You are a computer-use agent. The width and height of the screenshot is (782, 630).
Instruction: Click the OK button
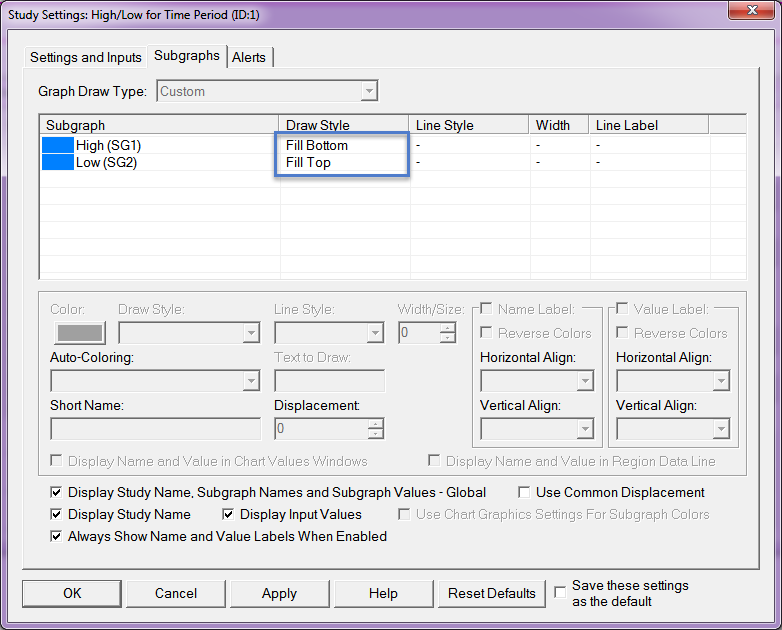click(72, 593)
